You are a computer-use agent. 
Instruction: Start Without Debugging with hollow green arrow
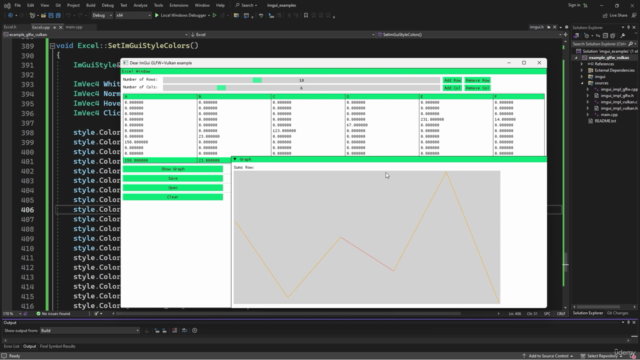coord(214,16)
